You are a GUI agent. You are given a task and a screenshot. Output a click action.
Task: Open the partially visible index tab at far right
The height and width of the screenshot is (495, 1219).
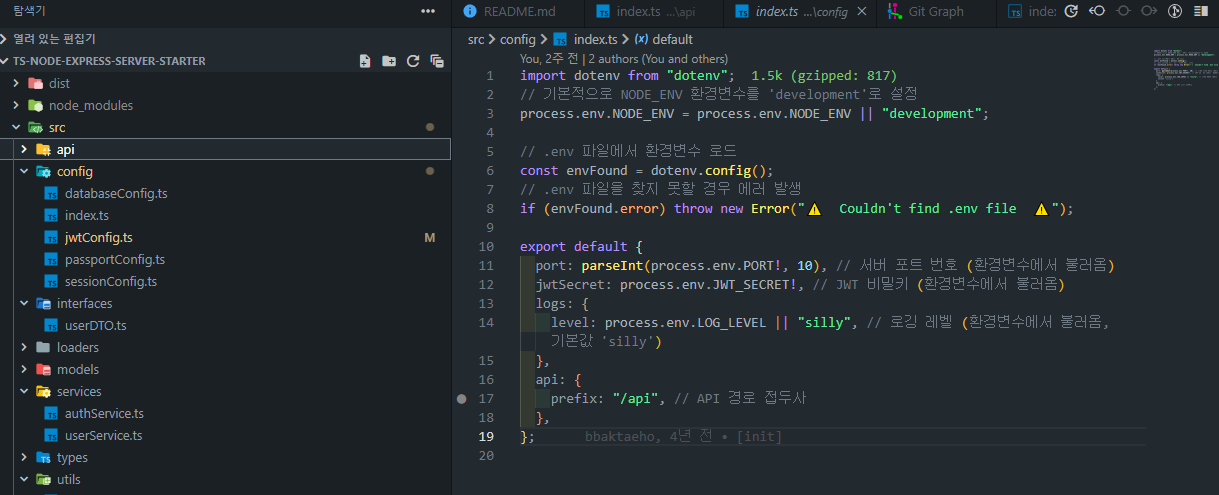tap(1030, 12)
